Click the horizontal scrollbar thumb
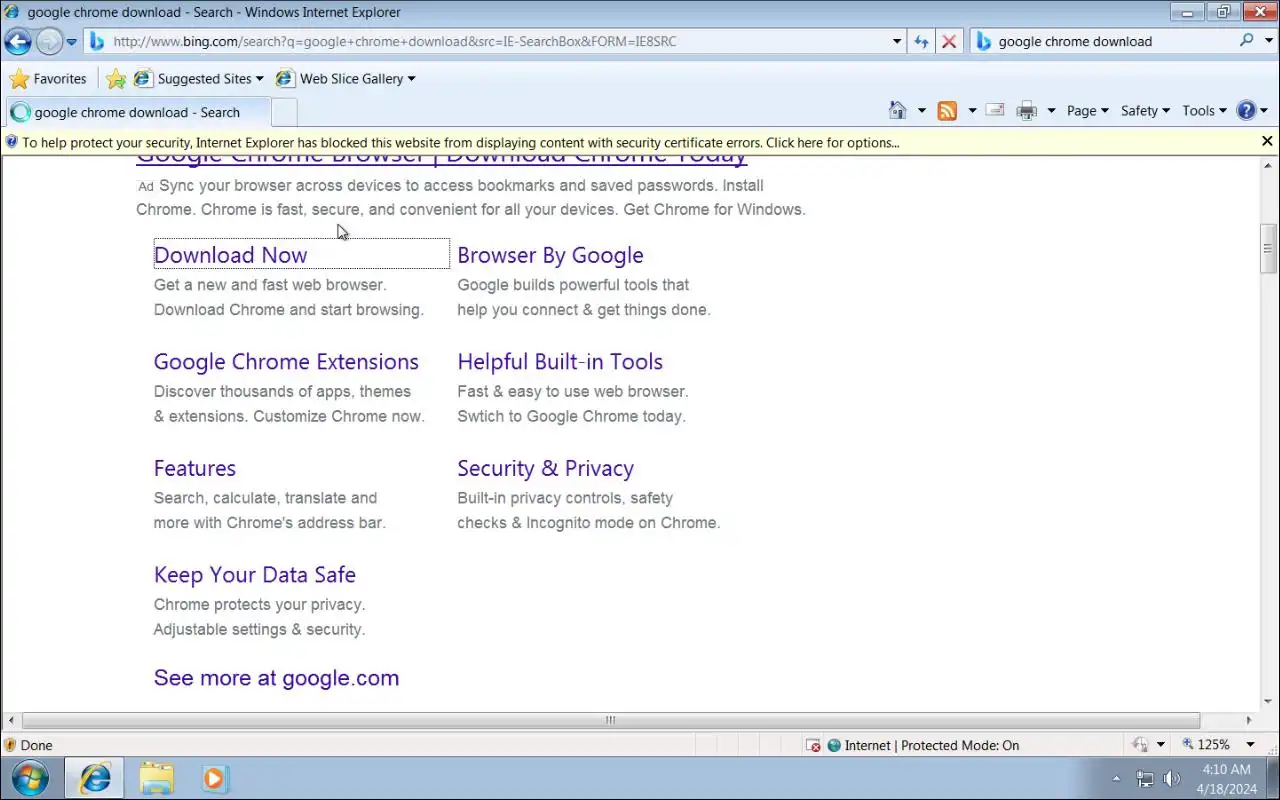The image size is (1280, 800). click(x=610, y=720)
